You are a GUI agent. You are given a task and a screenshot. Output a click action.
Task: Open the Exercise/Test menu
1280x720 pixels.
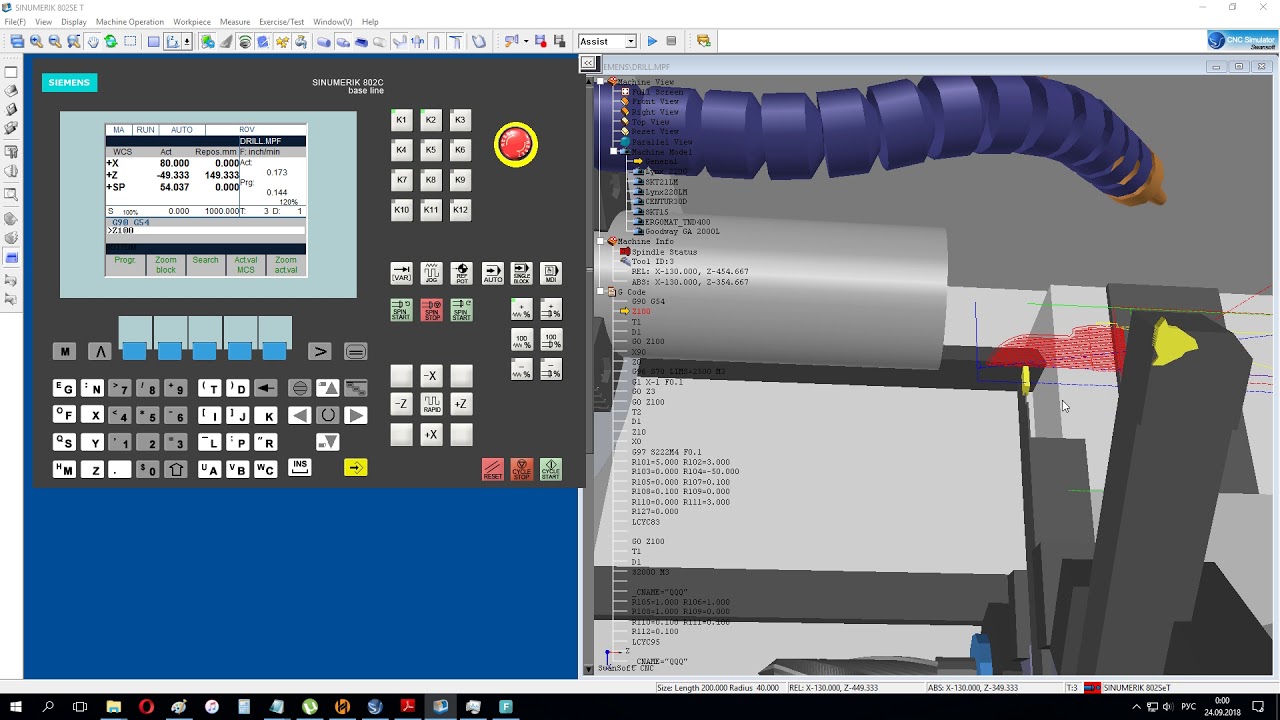tap(282, 22)
